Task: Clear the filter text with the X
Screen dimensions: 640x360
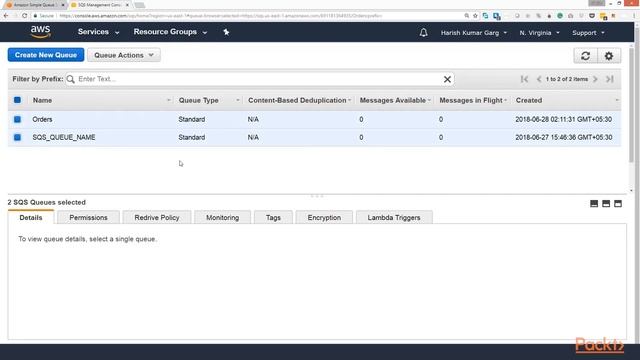Action: click(447, 79)
